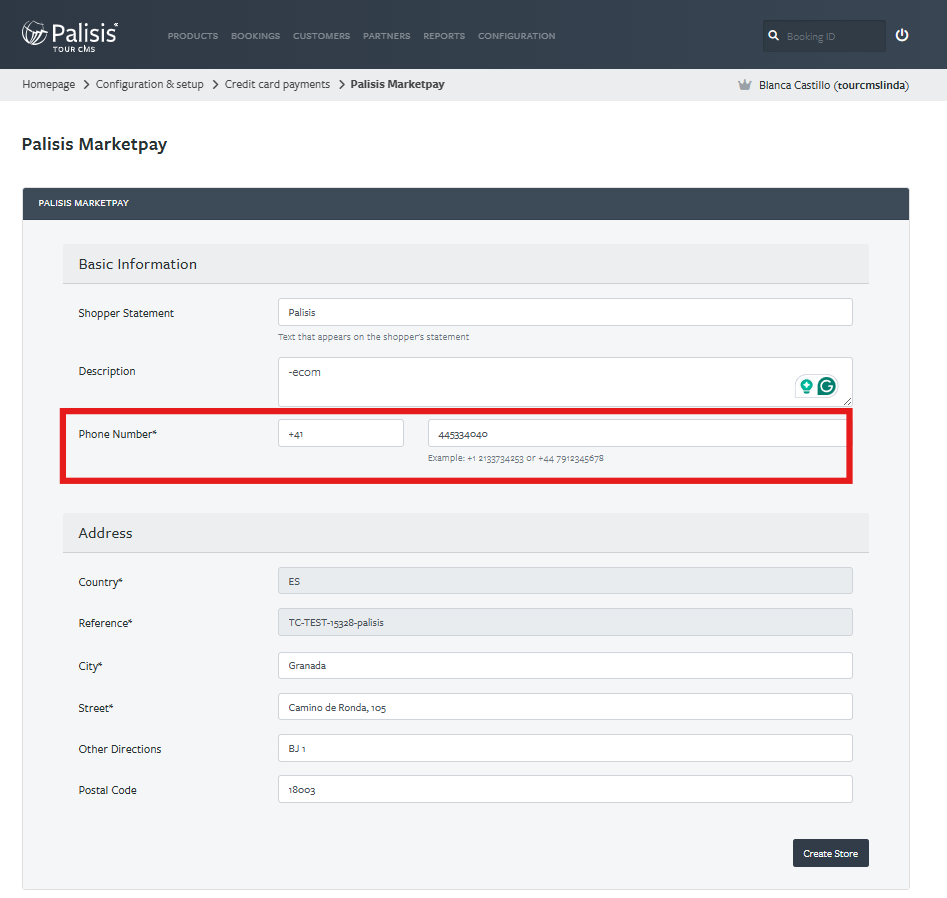This screenshot has height=898, width=947.
Task: Open the Bookings menu
Action: [255, 36]
